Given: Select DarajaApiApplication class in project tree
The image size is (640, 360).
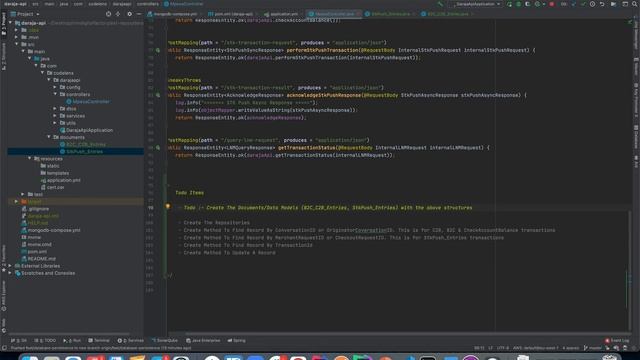Looking at the screenshot, I should point(87,130).
